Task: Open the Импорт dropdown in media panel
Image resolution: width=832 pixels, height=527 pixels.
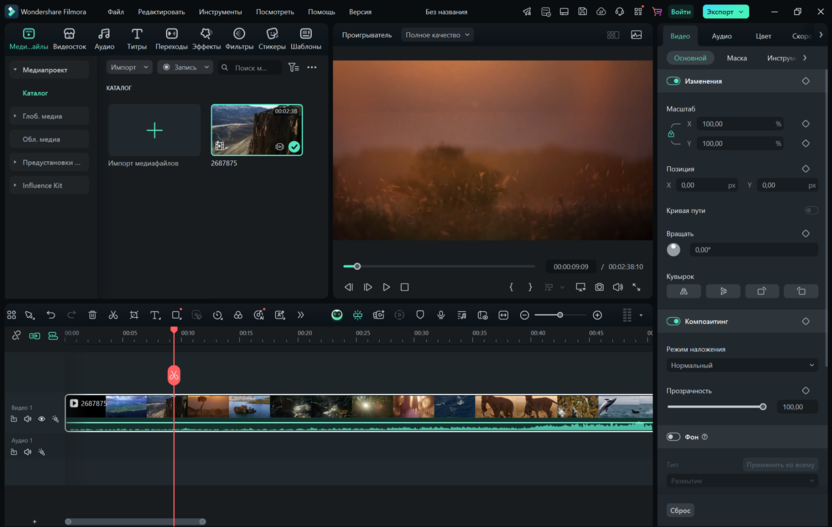Action: pyautogui.click(x=129, y=67)
